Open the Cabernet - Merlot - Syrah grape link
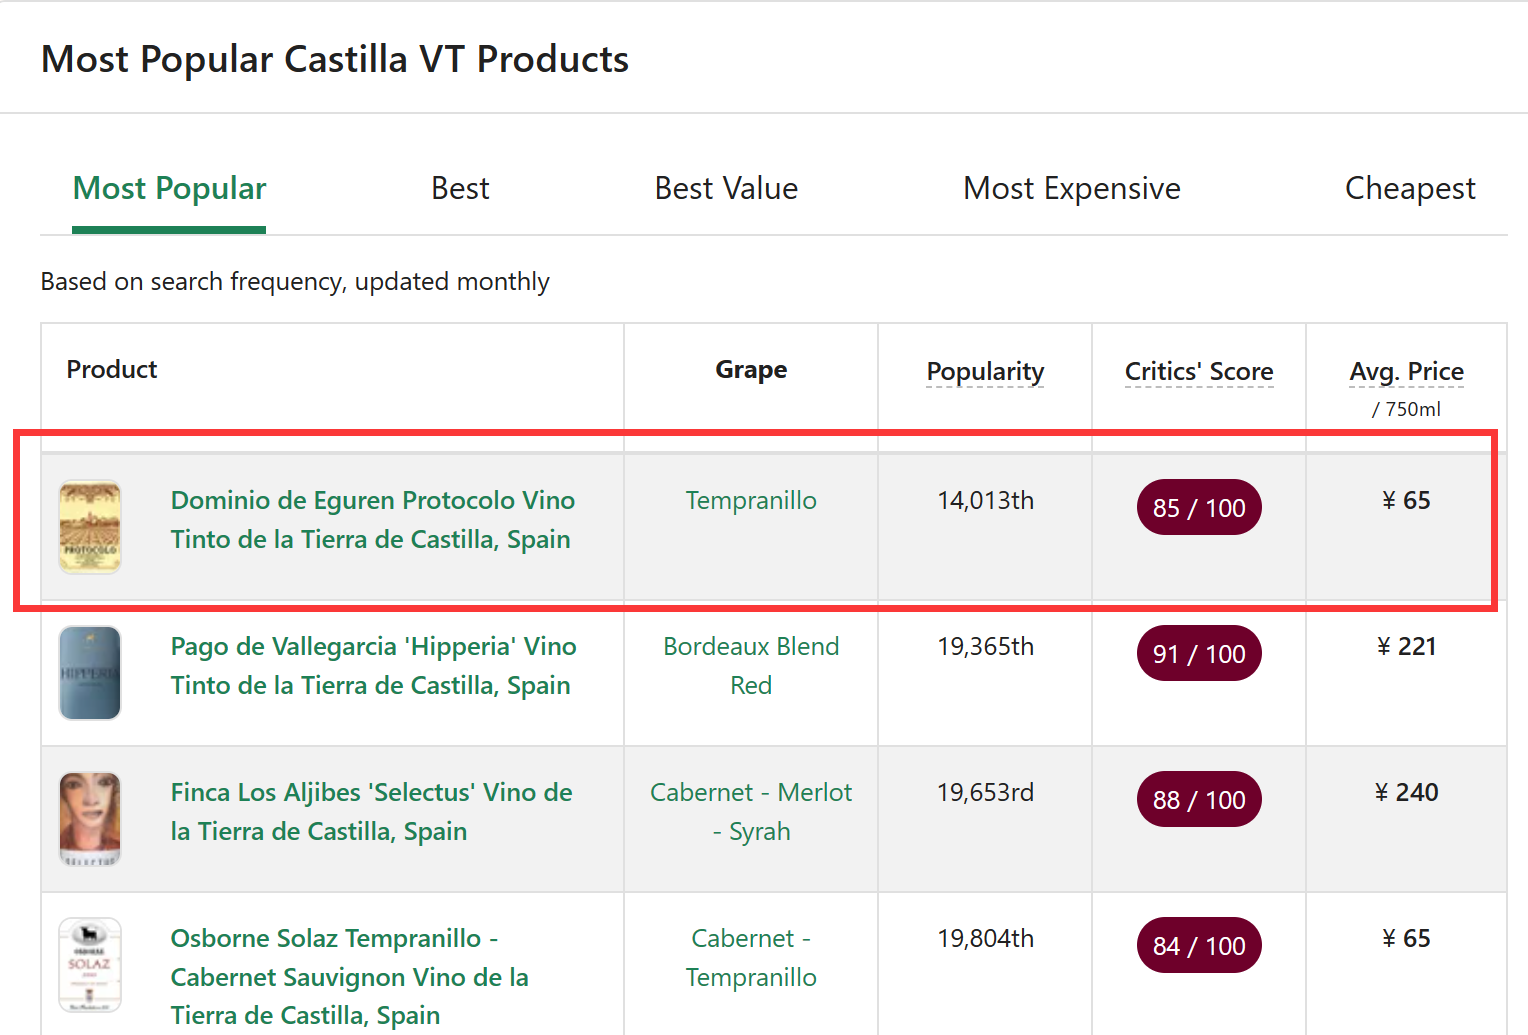This screenshot has height=1035, width=1528. [751, 812]
